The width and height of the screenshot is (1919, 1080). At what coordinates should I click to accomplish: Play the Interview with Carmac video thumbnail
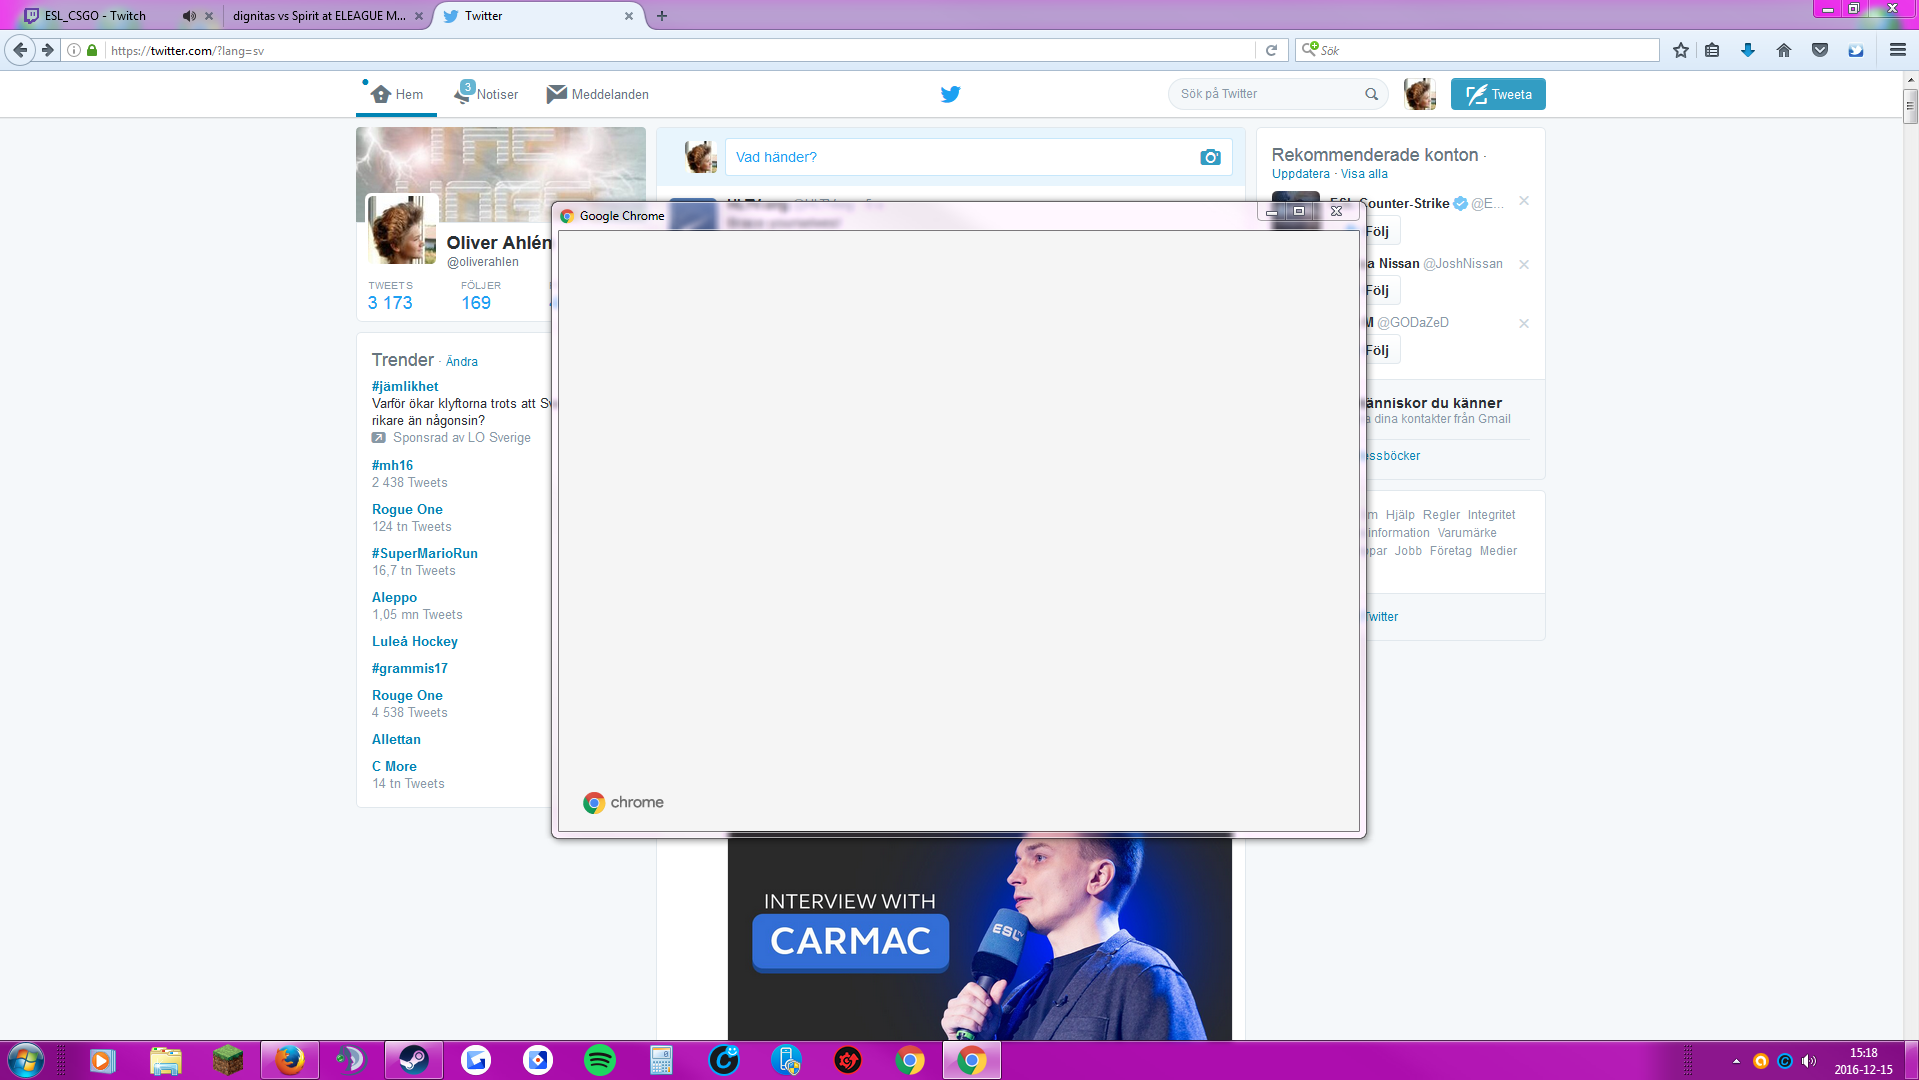click(x=980, y=936)
